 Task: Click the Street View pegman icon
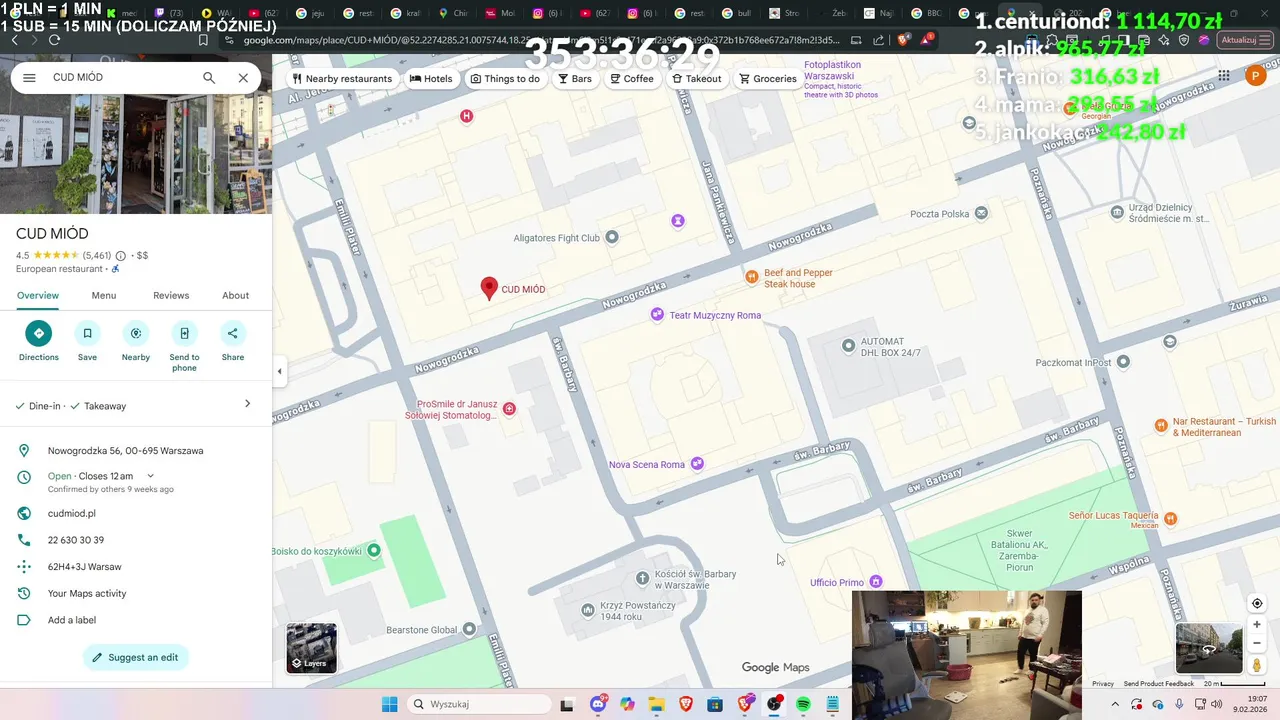click(x=1257, y=666)
